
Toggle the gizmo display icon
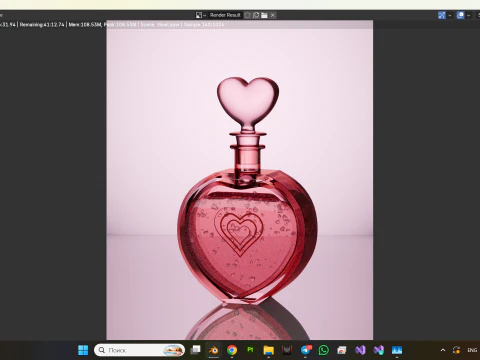442,15
